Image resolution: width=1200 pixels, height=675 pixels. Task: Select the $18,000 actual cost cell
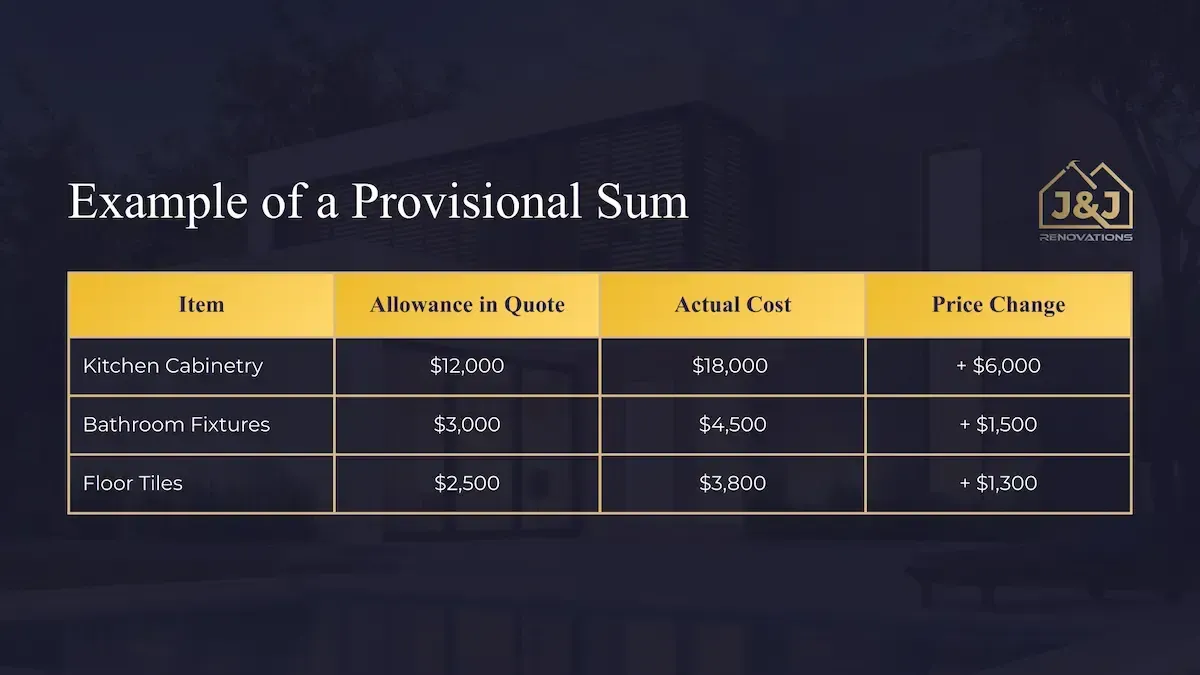pos(730,366)
